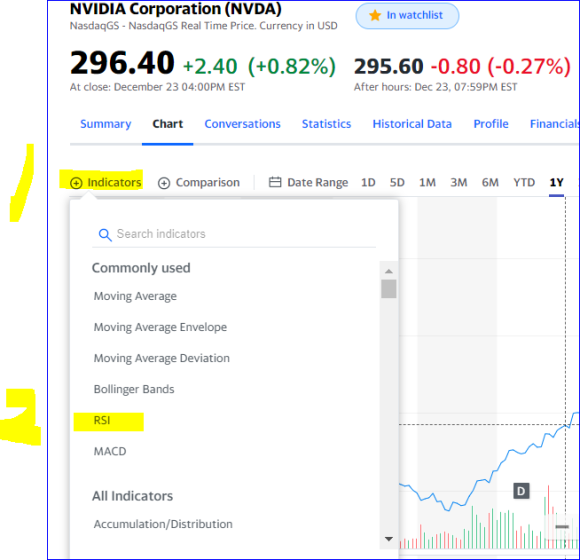The height and width of the screenshot is (560, 580).
Task: Choose the MACD indicator
Action: pos(110,452)
